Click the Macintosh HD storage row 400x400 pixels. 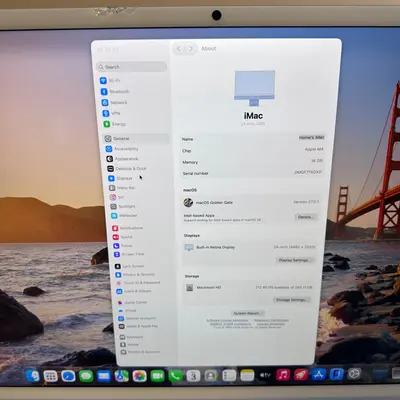click(x=248, y=287)
